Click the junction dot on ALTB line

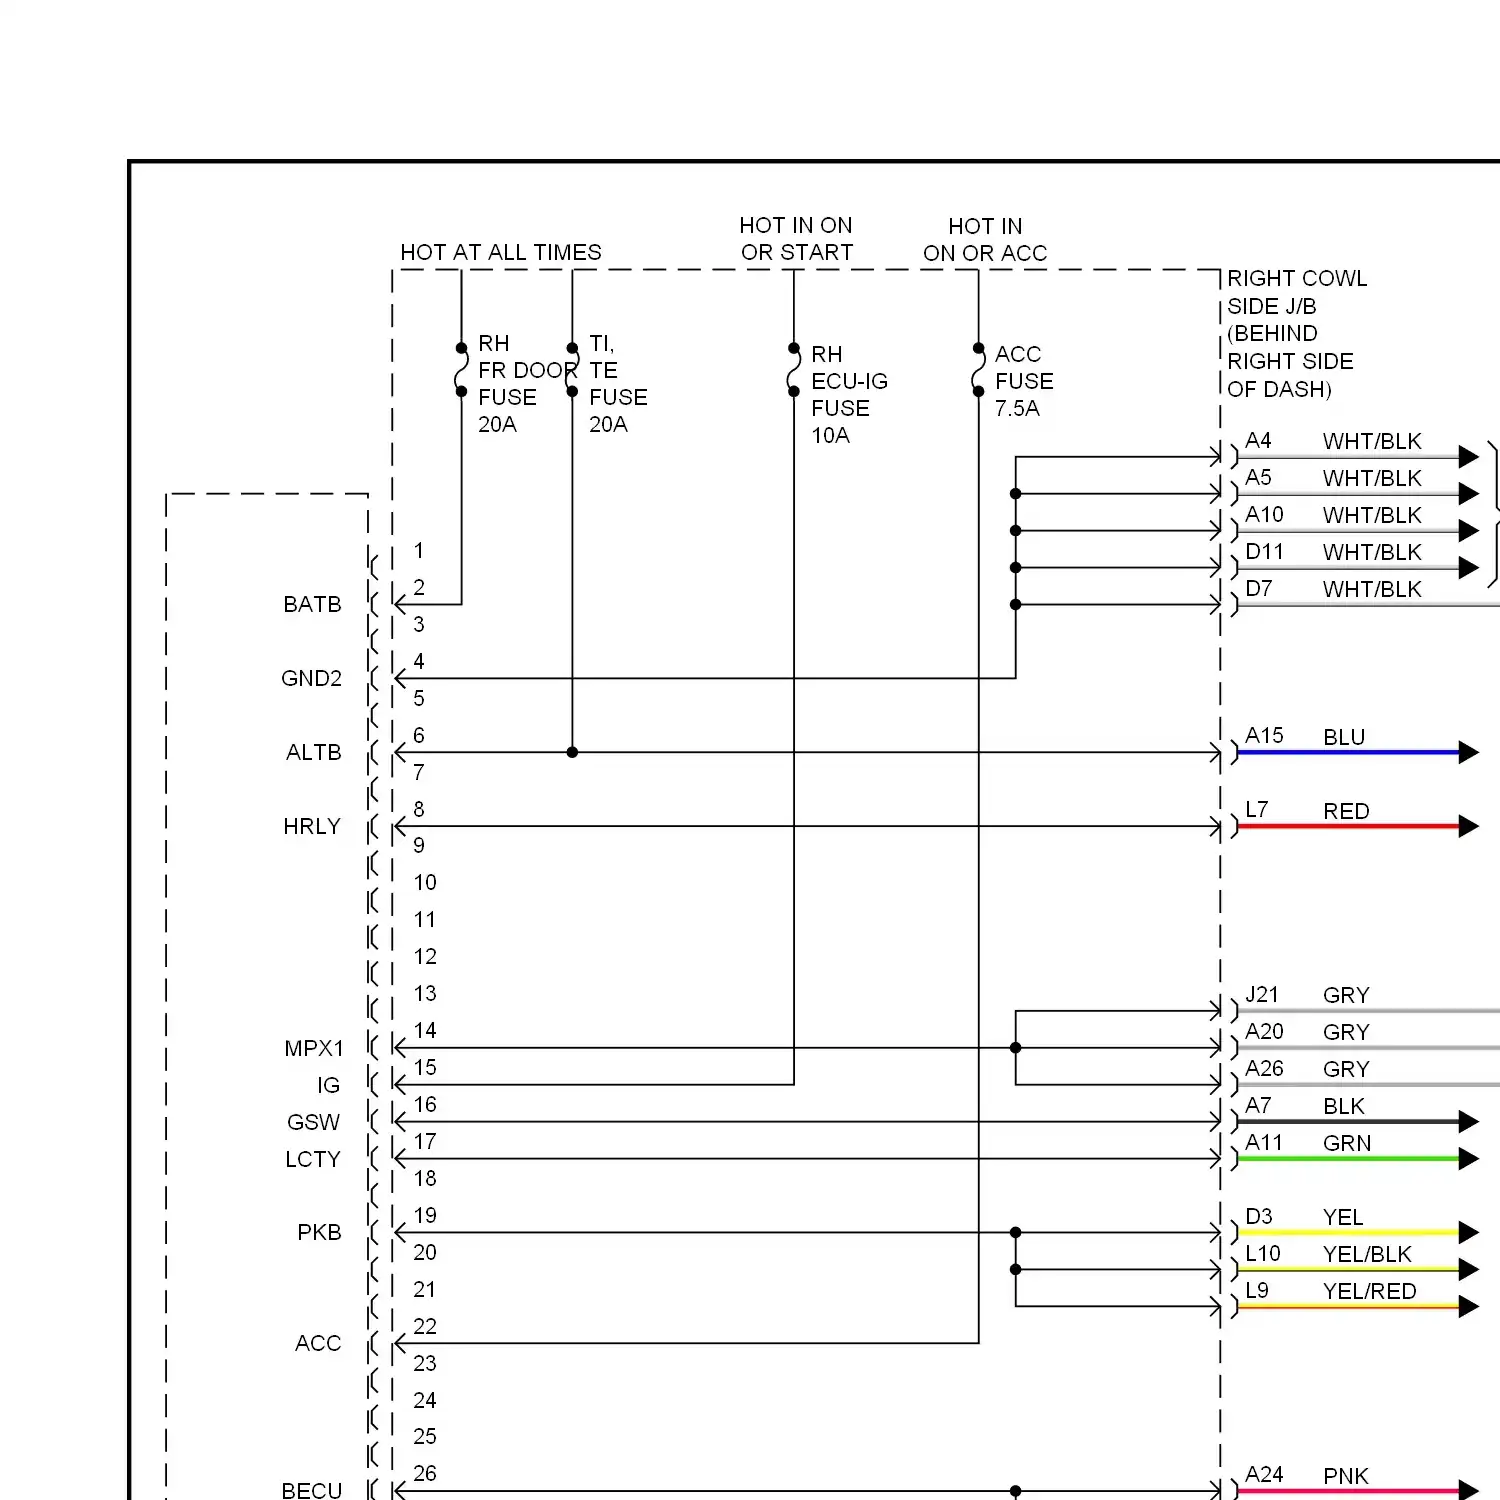pyautogui.click(x=572, y=752)
